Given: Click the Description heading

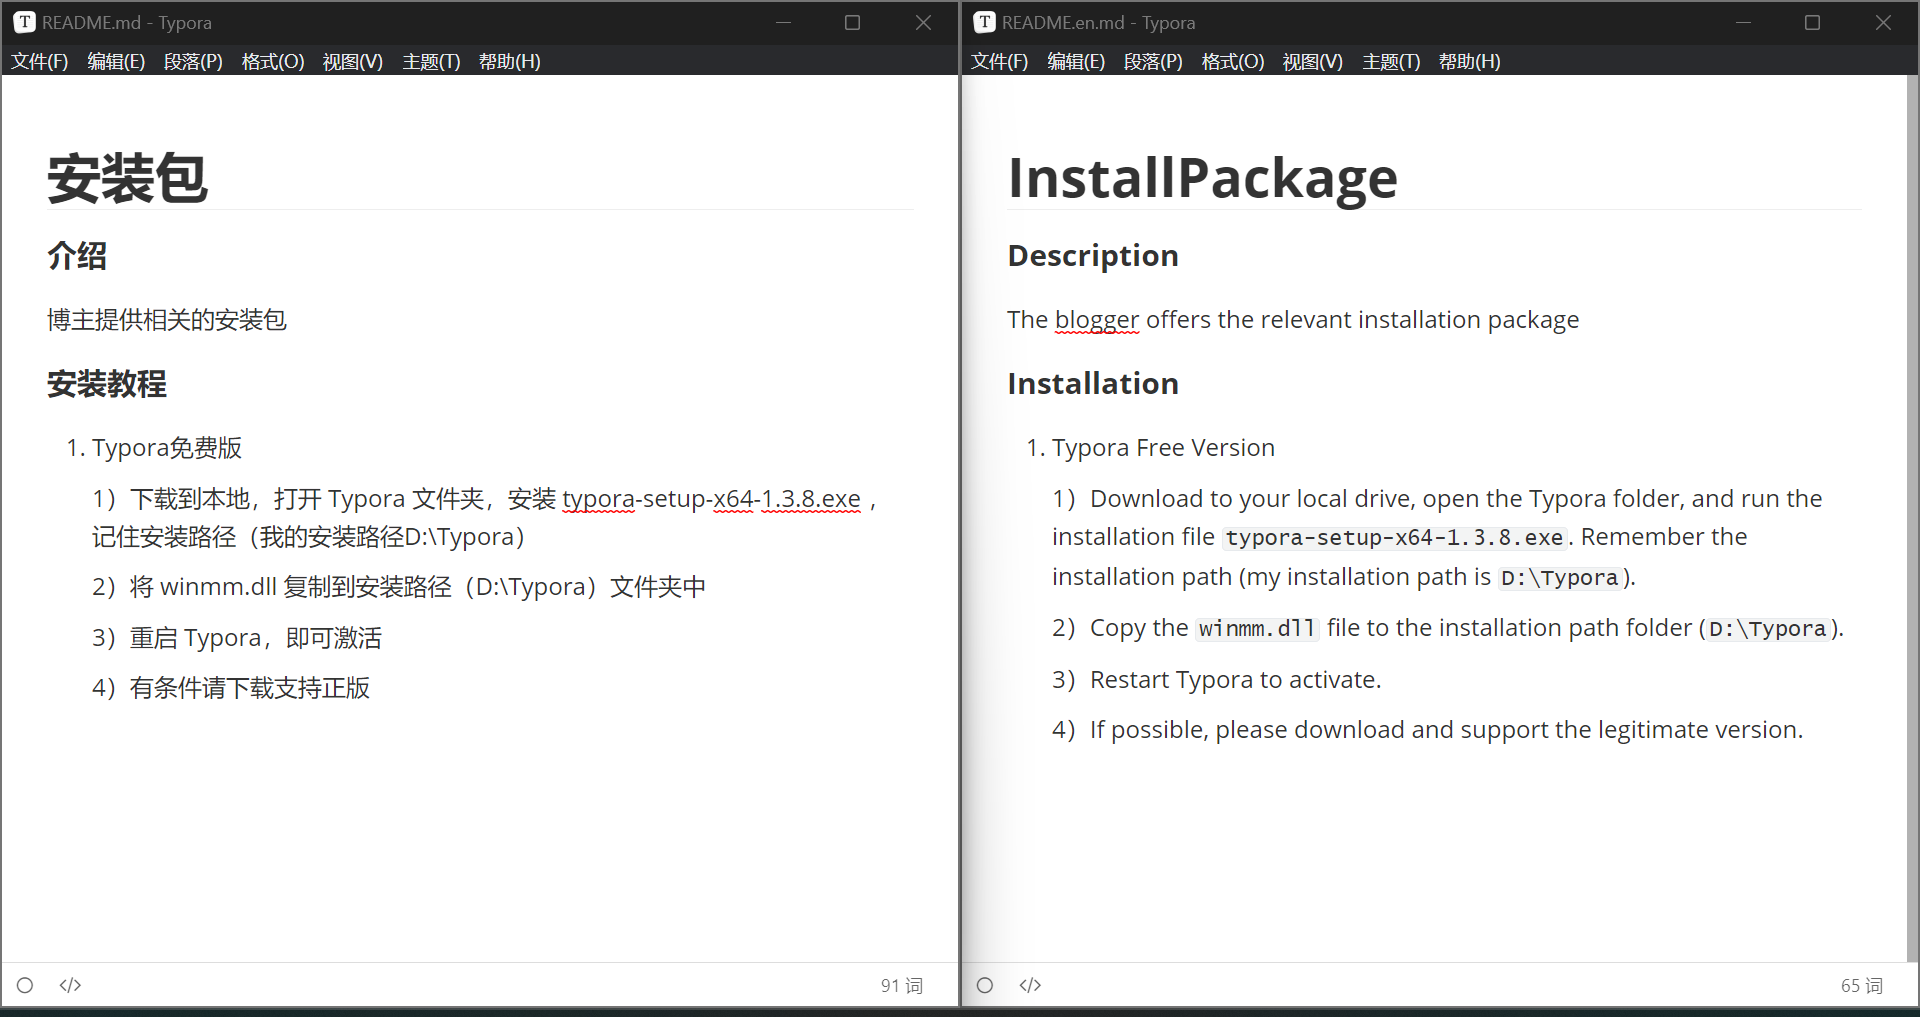Looking at the screenshot, I should pos(1093,256).
